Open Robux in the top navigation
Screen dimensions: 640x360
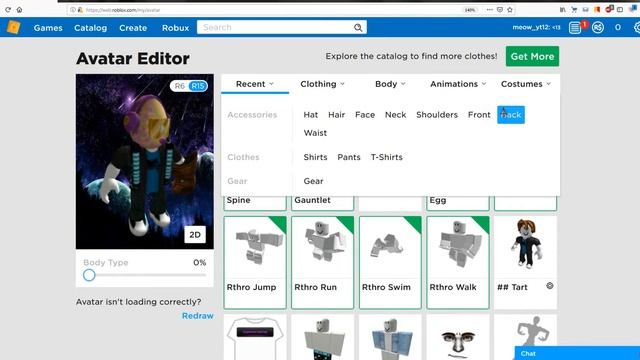[x=176, y=28]
